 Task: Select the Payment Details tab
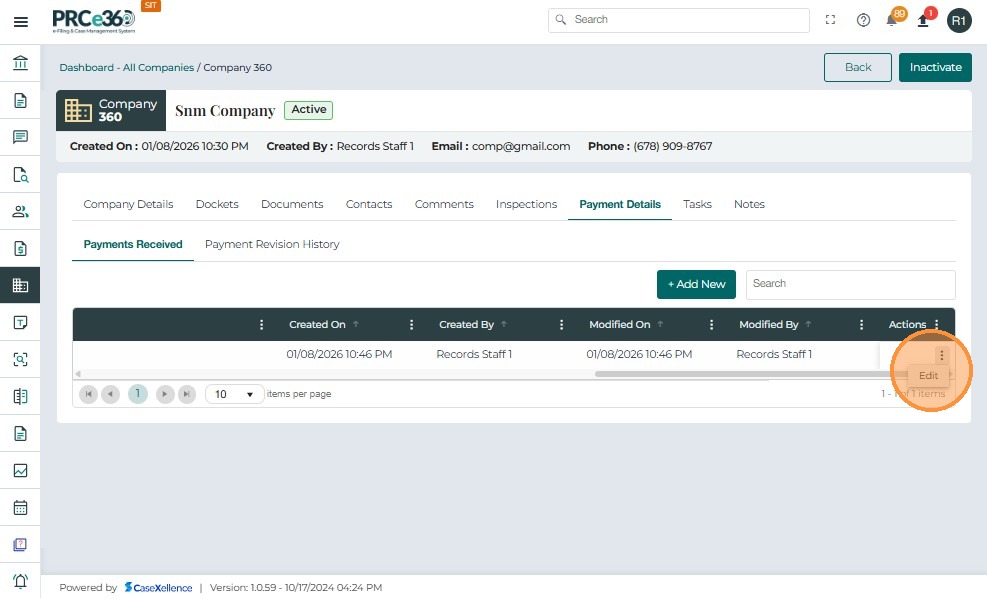tap(620, 204)
